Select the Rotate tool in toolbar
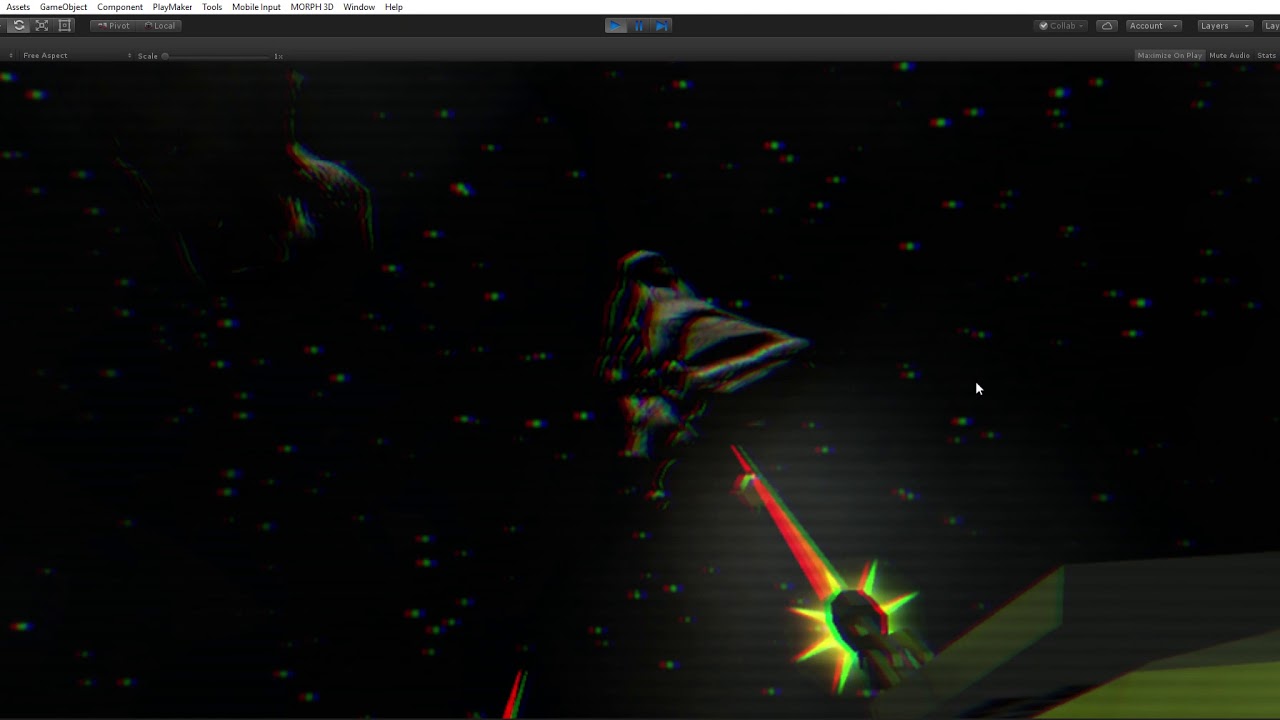Viewport: 1280px width, 720px height. pyautogui.click(x=19, y=26)
